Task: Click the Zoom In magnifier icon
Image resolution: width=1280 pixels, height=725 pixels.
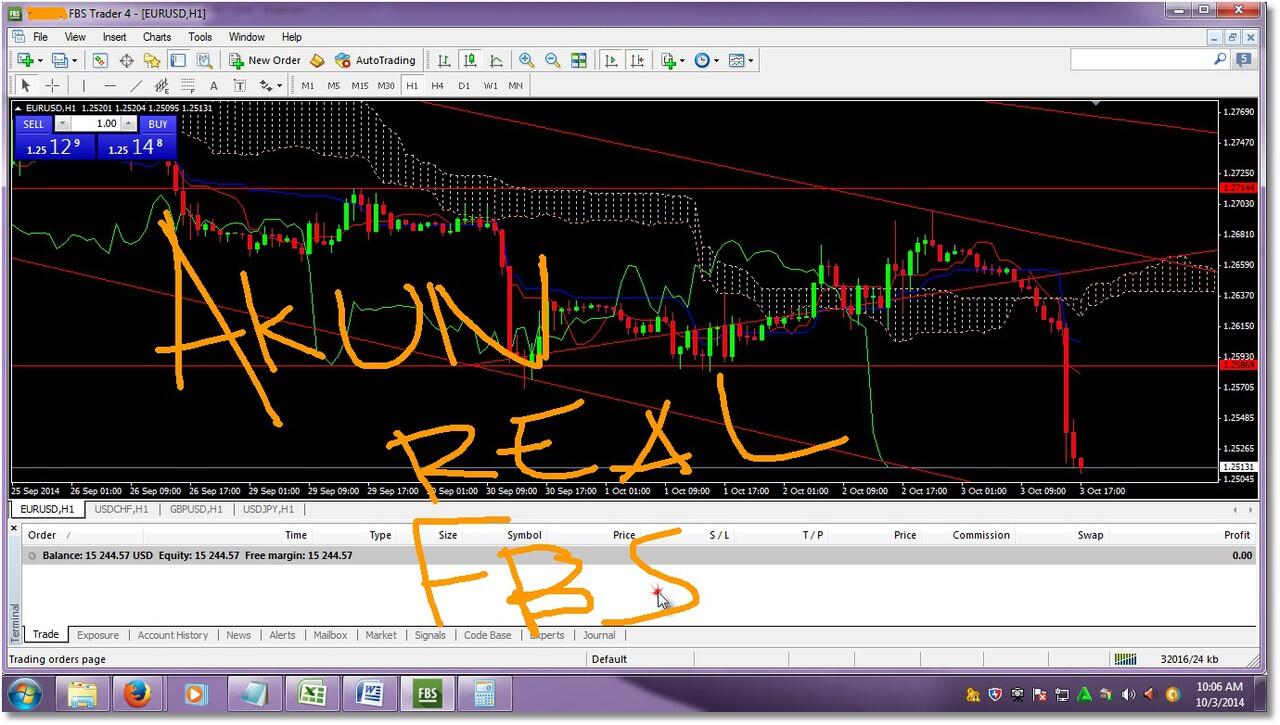Action: point(527,61)
